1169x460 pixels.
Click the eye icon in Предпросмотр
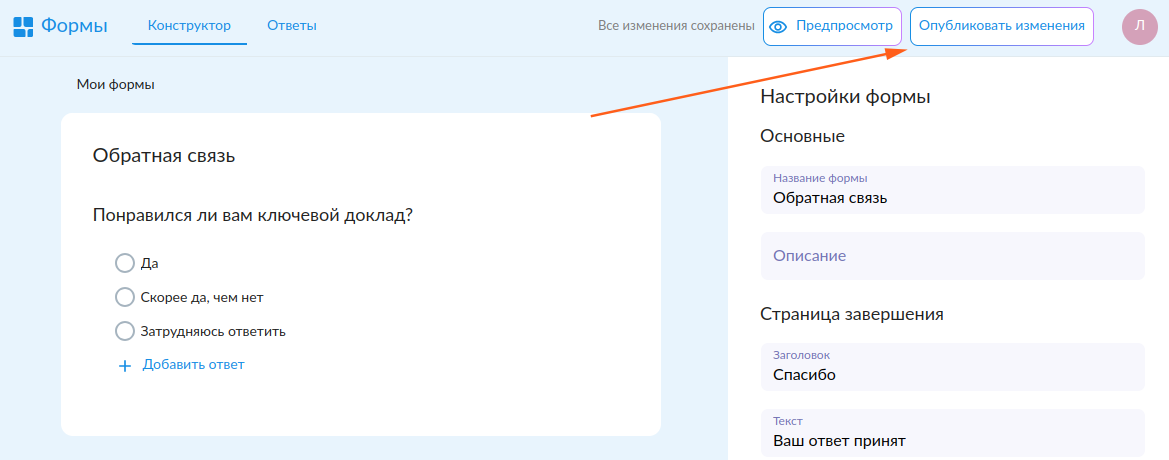[778, 27]
